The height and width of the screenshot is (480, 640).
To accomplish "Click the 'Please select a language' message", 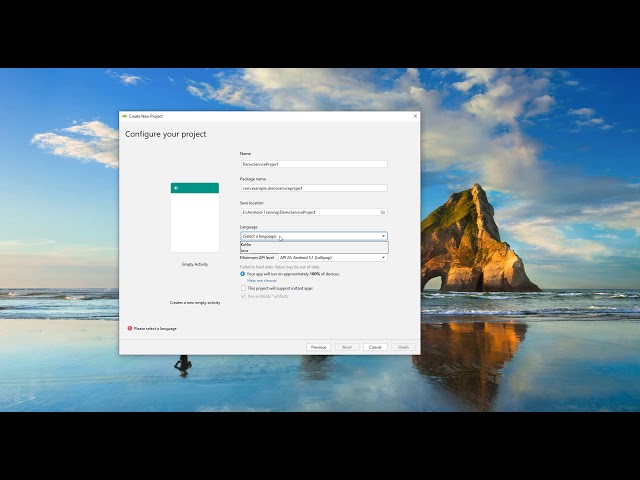I will (x=155, y=329).
